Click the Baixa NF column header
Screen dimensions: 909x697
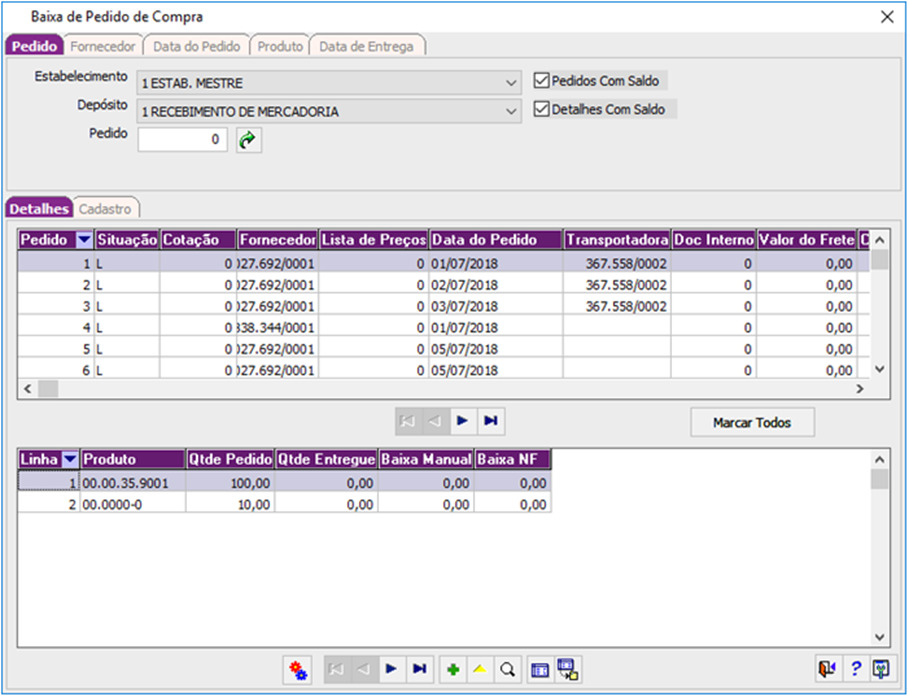pyautogui.click(x=512, y=459)
